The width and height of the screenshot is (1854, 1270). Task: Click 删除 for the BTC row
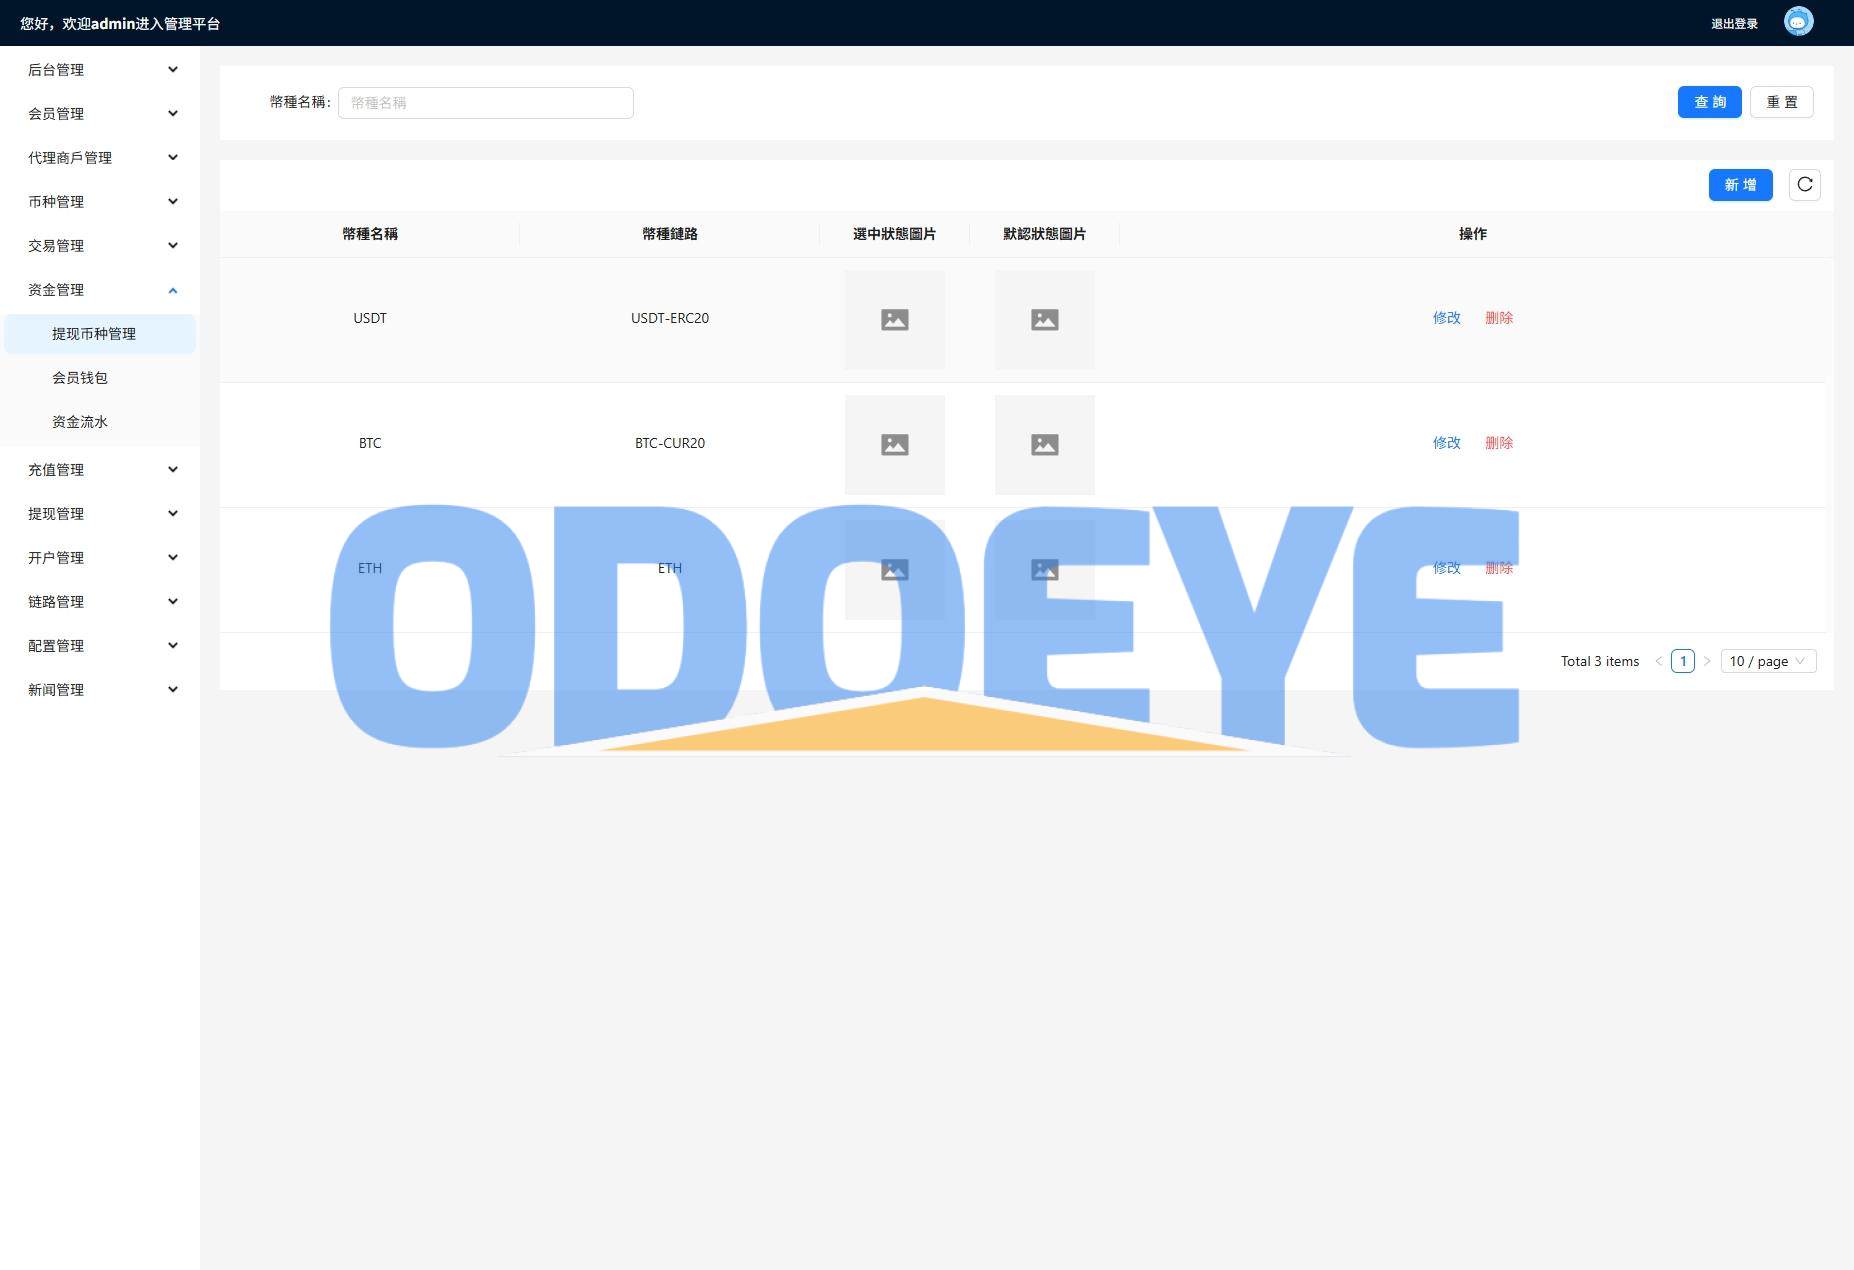[1498, 443]
